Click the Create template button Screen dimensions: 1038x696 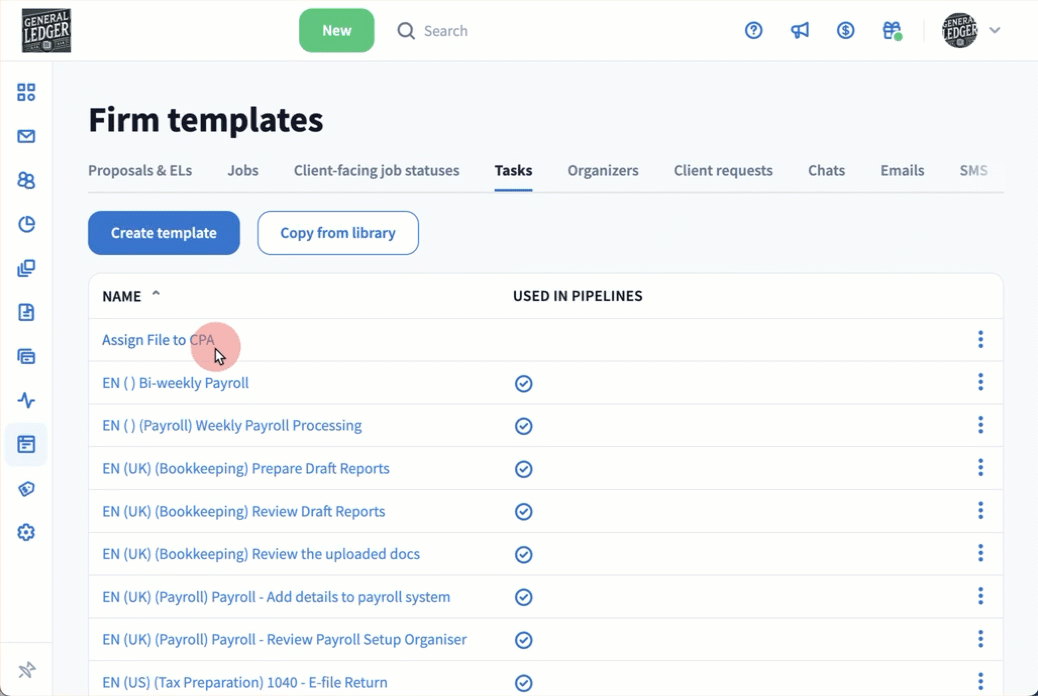pyautogui.click(x=164, y=233)
